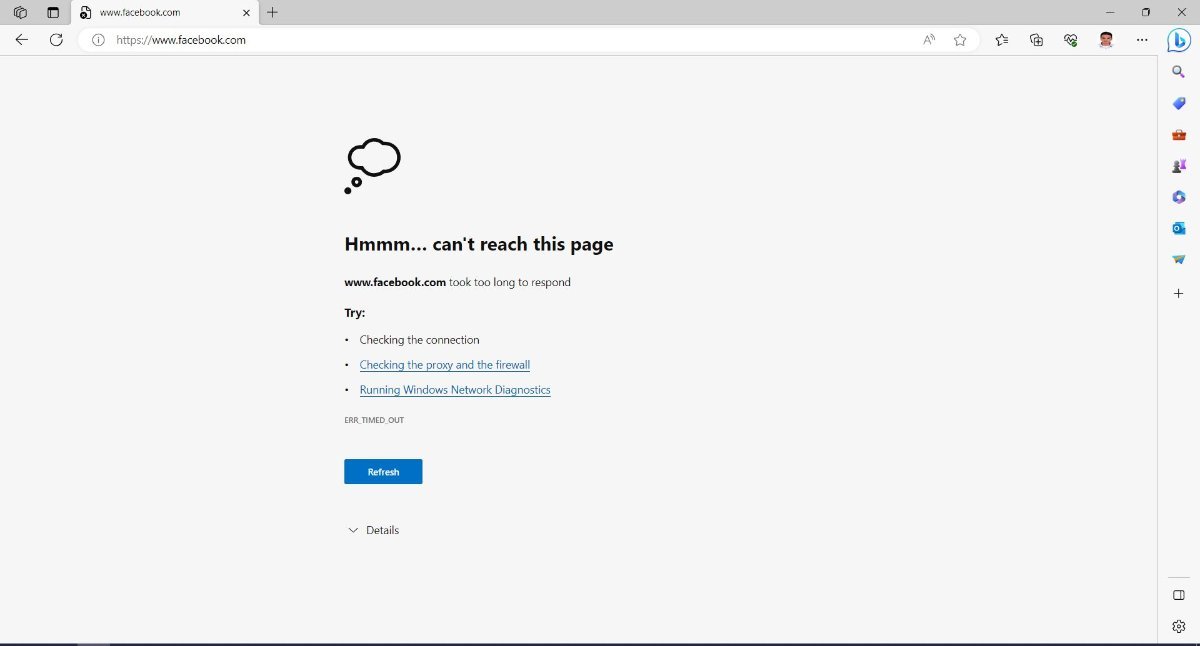Image resolution: width=1200 pixels, height=646 pixels.
Task: Open the sidebar Drop icon
Action: pos(1178,259)
